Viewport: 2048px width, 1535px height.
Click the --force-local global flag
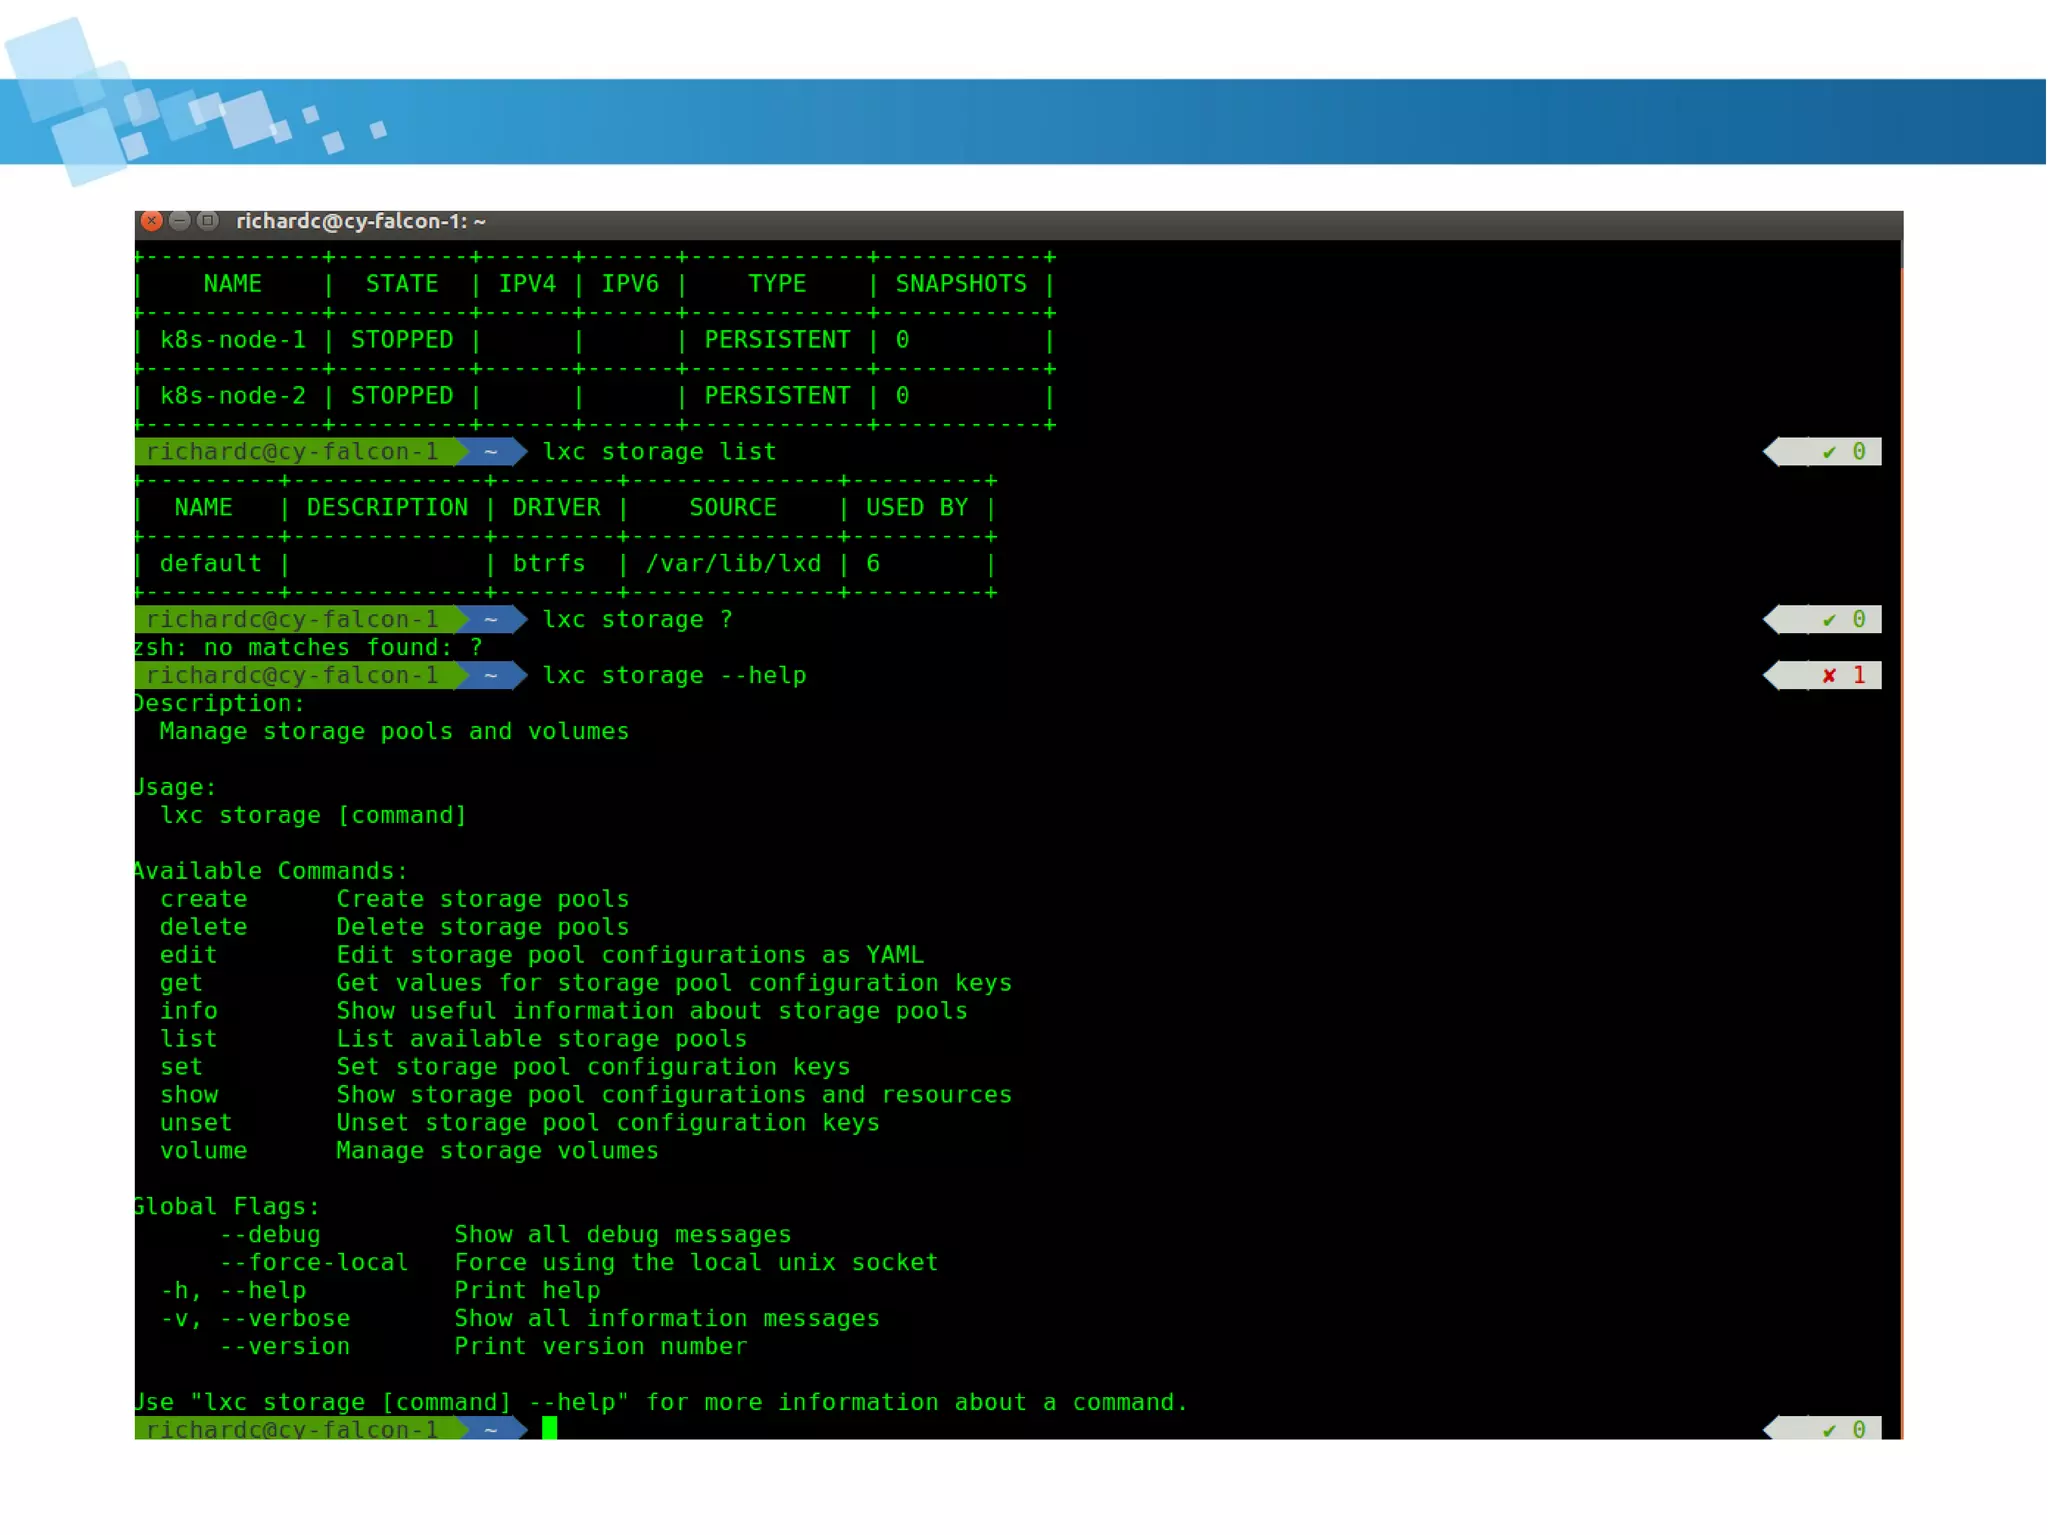coord(314,1263)
